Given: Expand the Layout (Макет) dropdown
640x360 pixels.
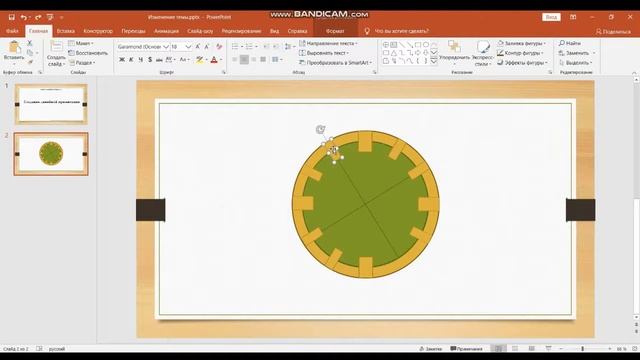Looking at the screenshot, I should point(81,43).
